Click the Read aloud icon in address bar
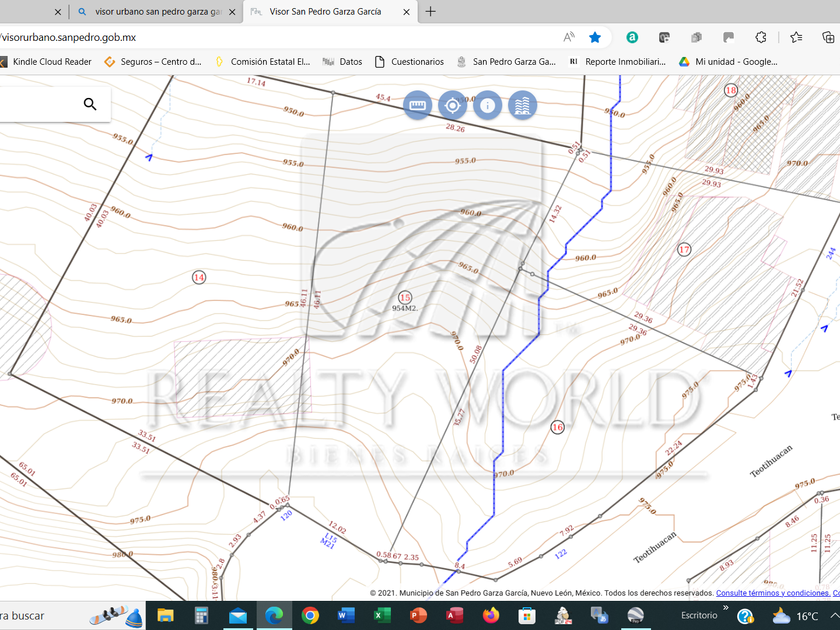Image resolution: width=840 pixels, height=630 pixels. point(569,37)
